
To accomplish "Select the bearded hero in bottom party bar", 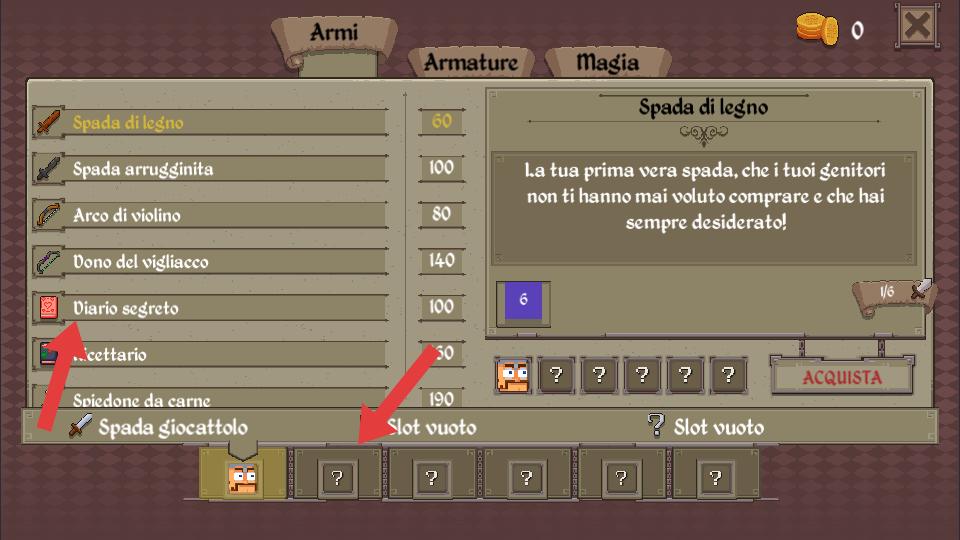I will pos(242,478).
